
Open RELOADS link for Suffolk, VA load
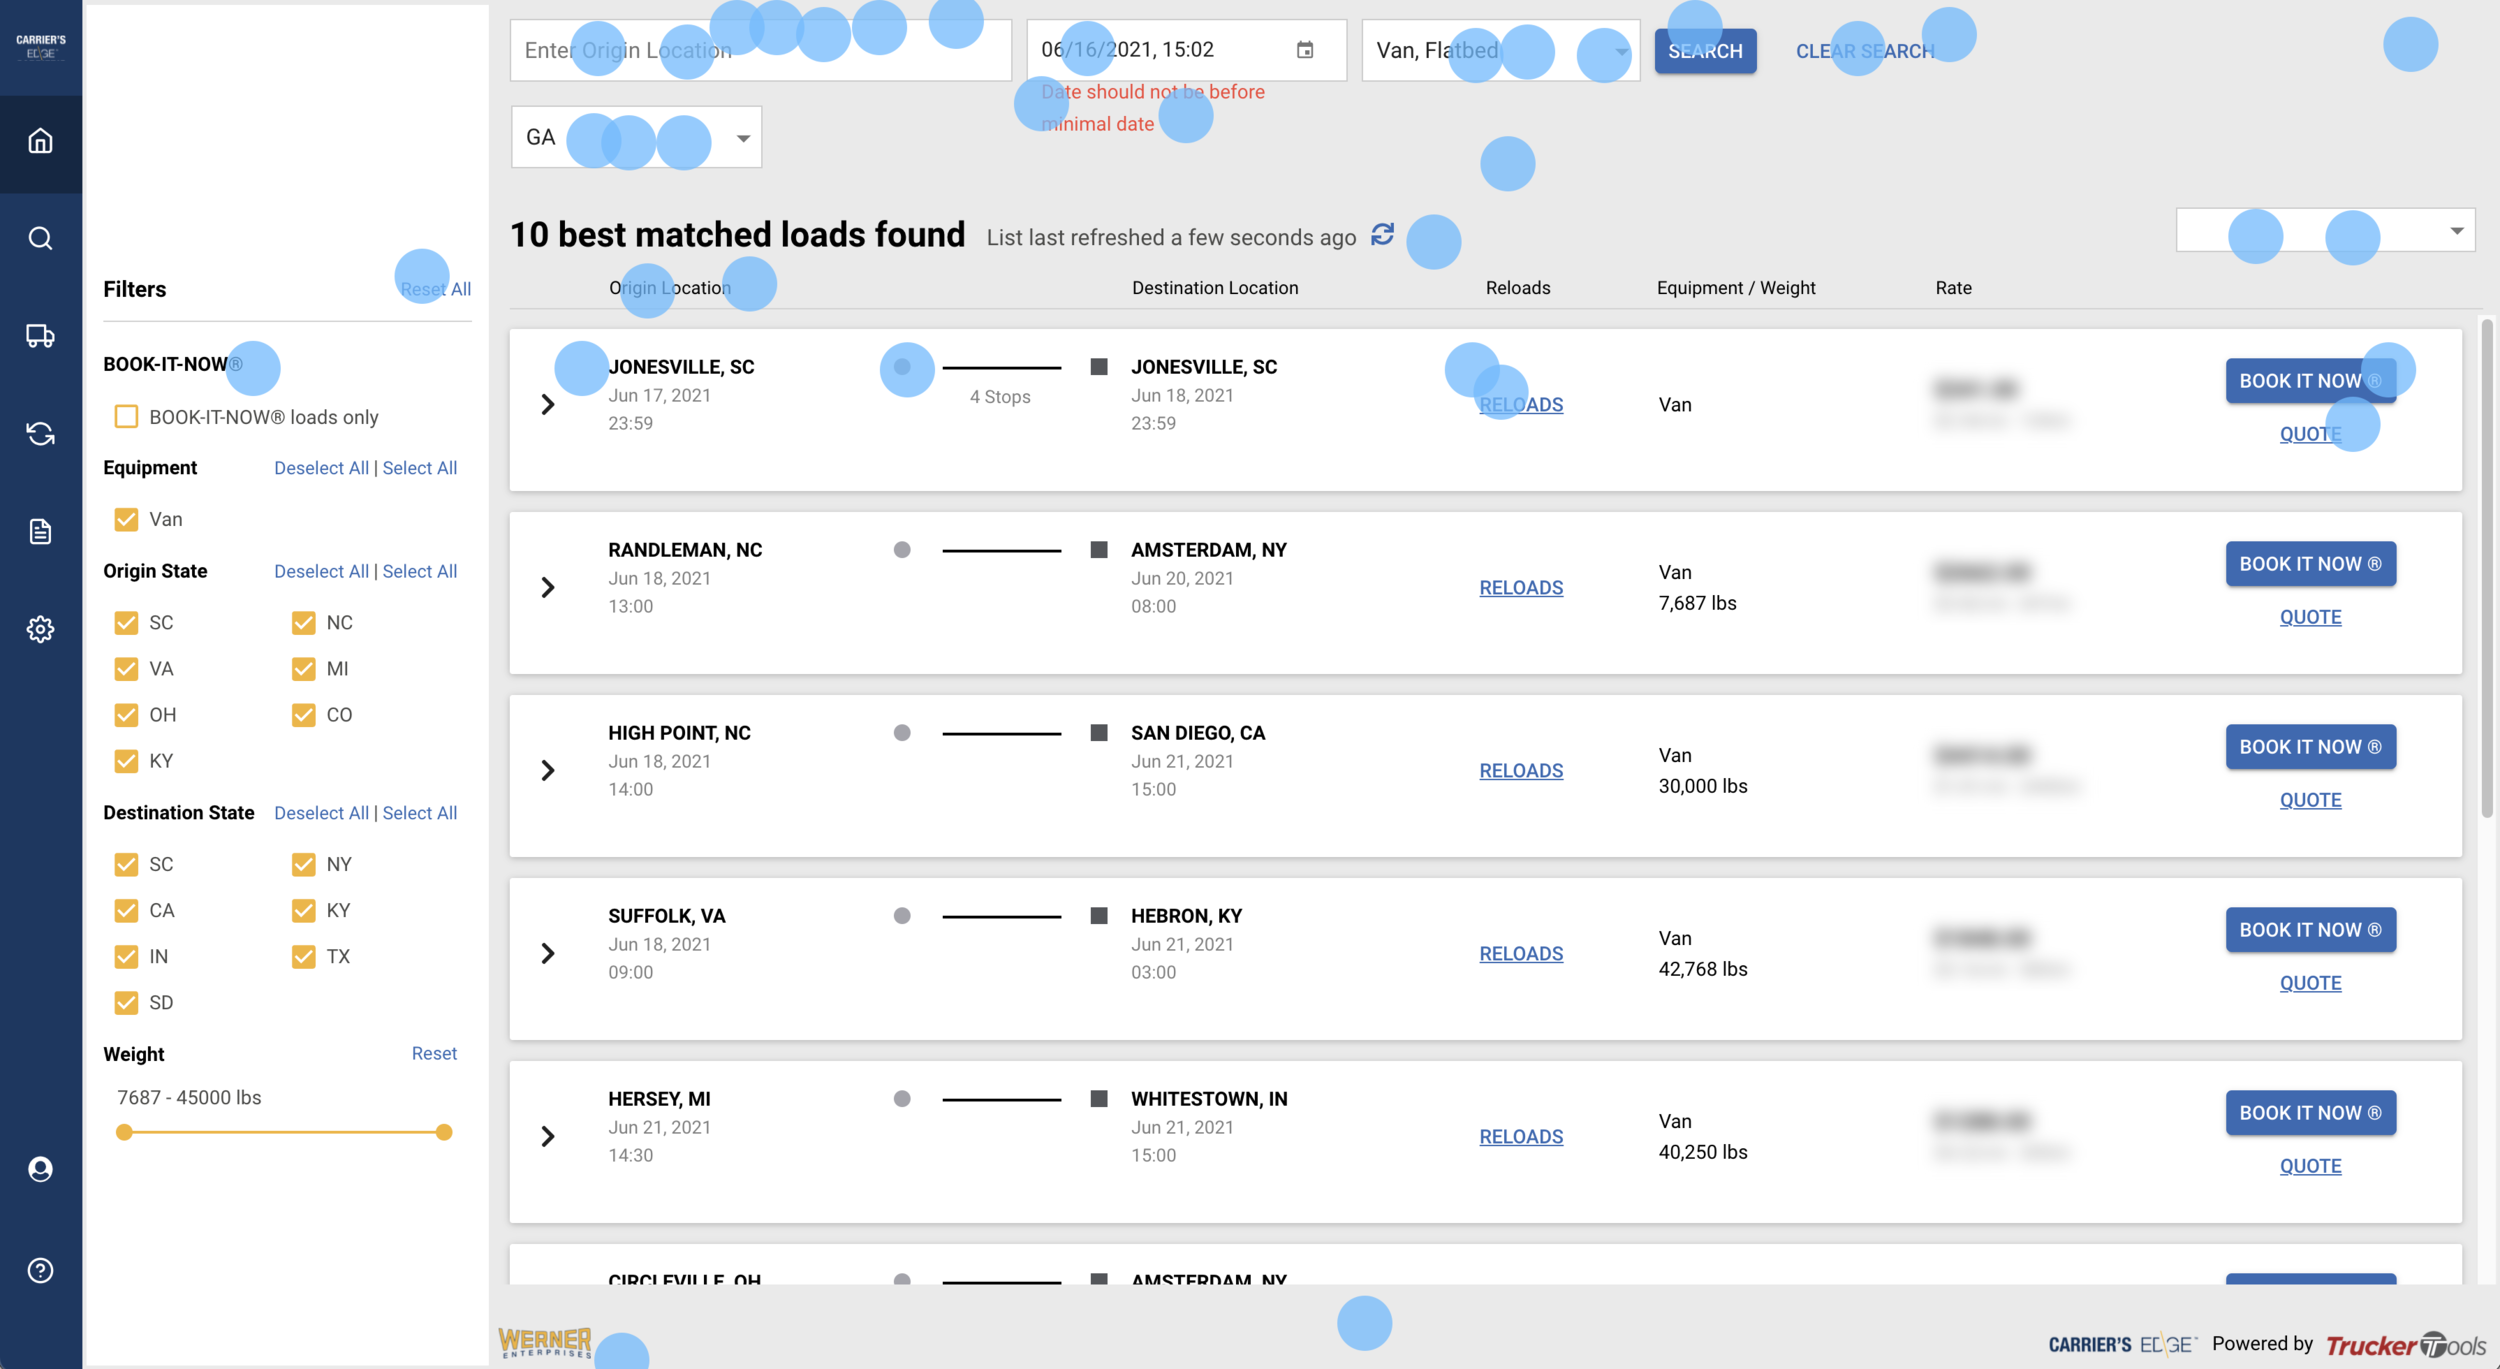[1520, 954]
